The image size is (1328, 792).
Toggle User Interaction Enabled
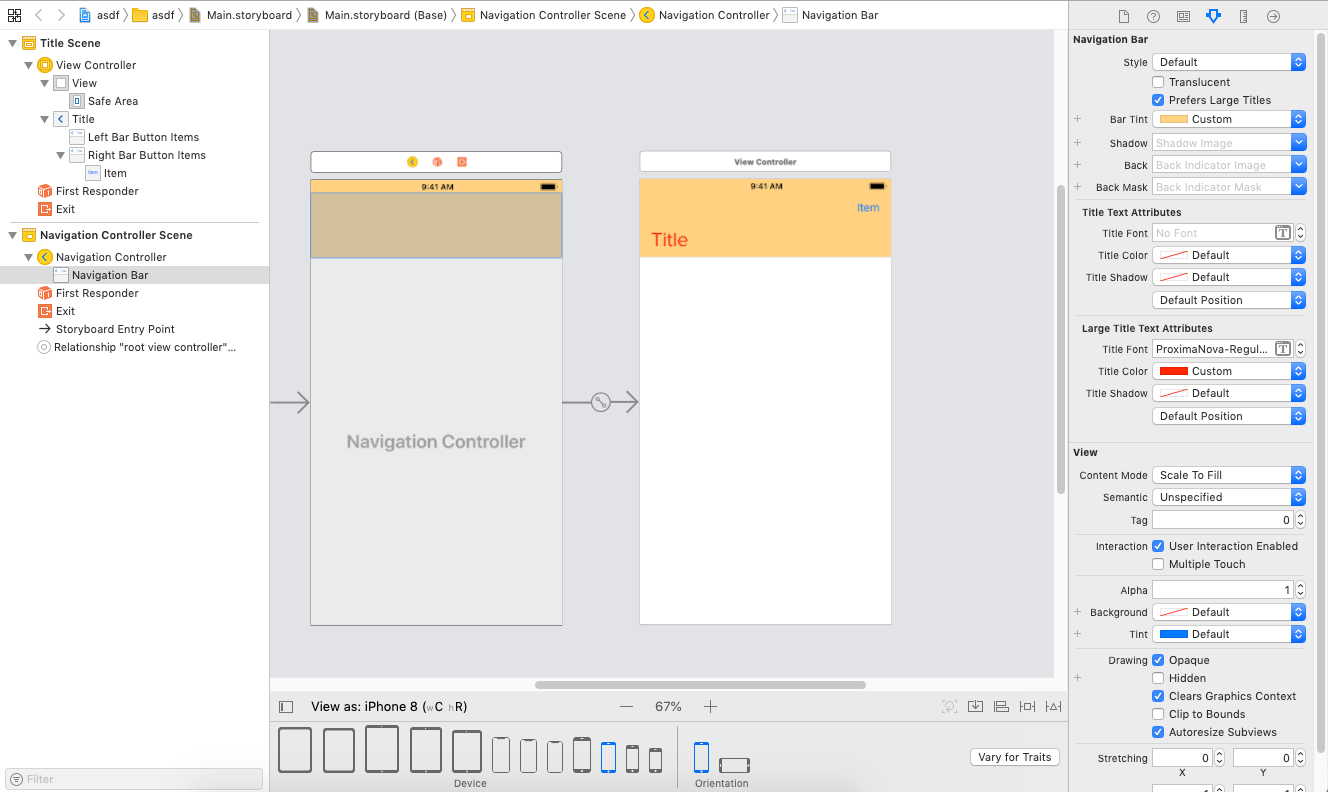point(1158,546)
